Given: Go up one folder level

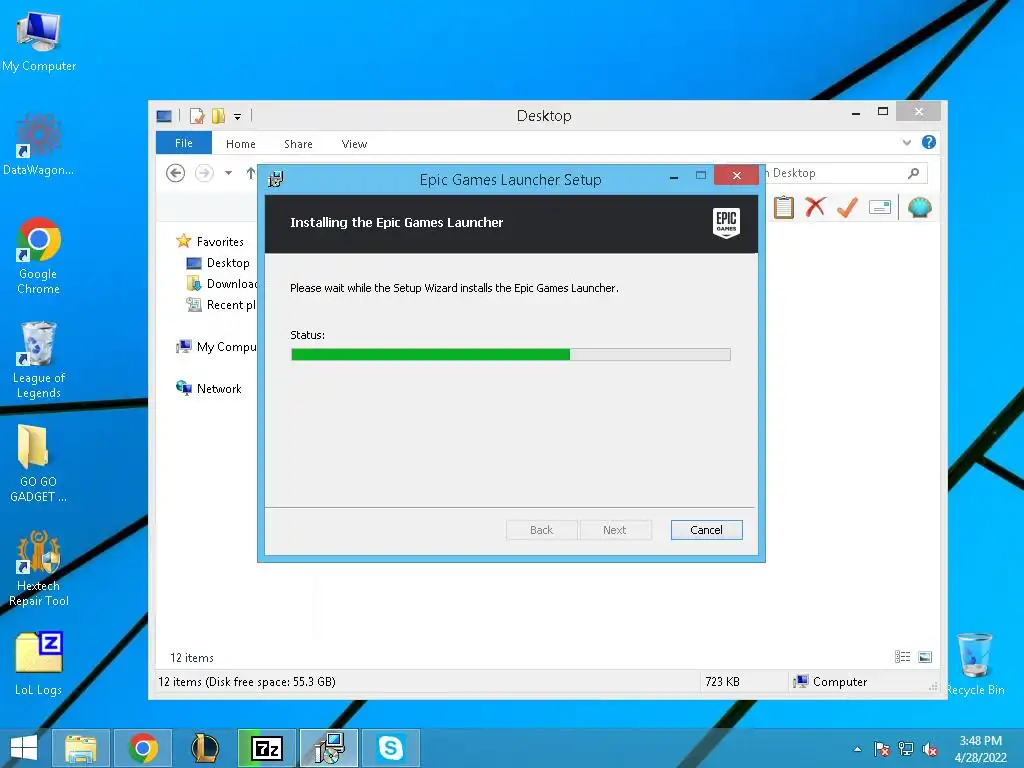Looking at the screenshot, I should point(250,173).
